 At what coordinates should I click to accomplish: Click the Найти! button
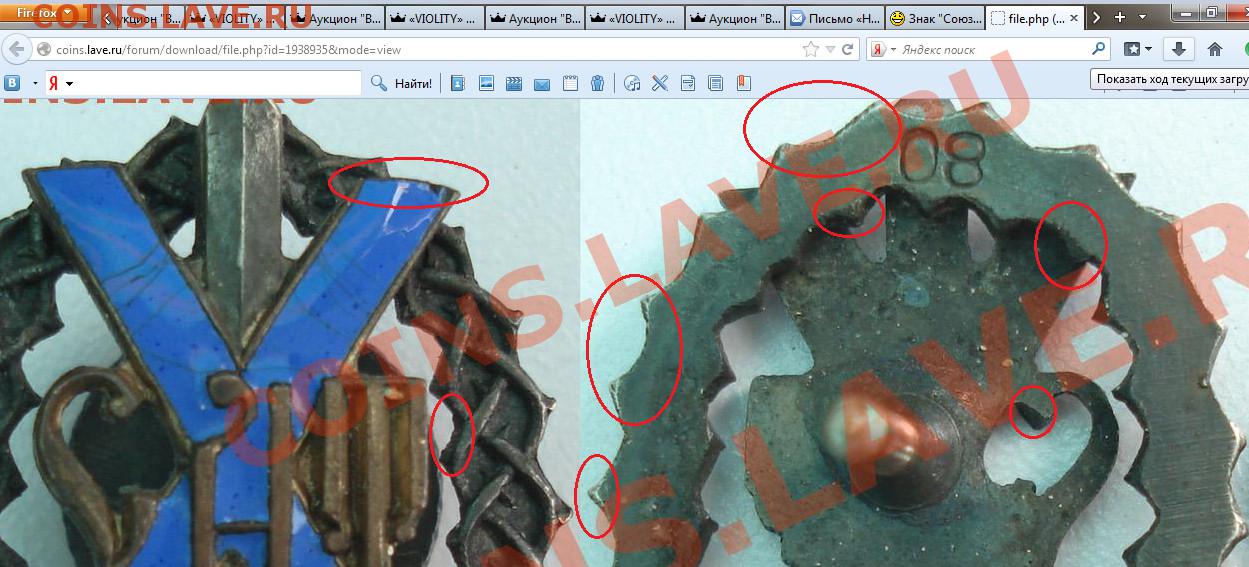[413, 83]
